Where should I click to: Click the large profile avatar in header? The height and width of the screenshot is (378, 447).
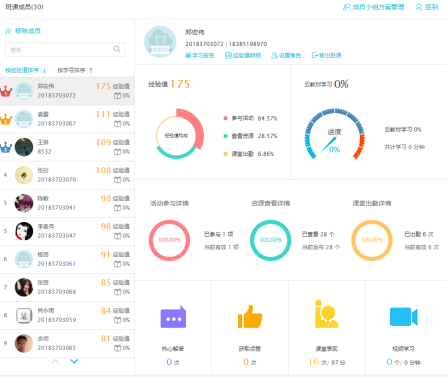coord(160,42)
